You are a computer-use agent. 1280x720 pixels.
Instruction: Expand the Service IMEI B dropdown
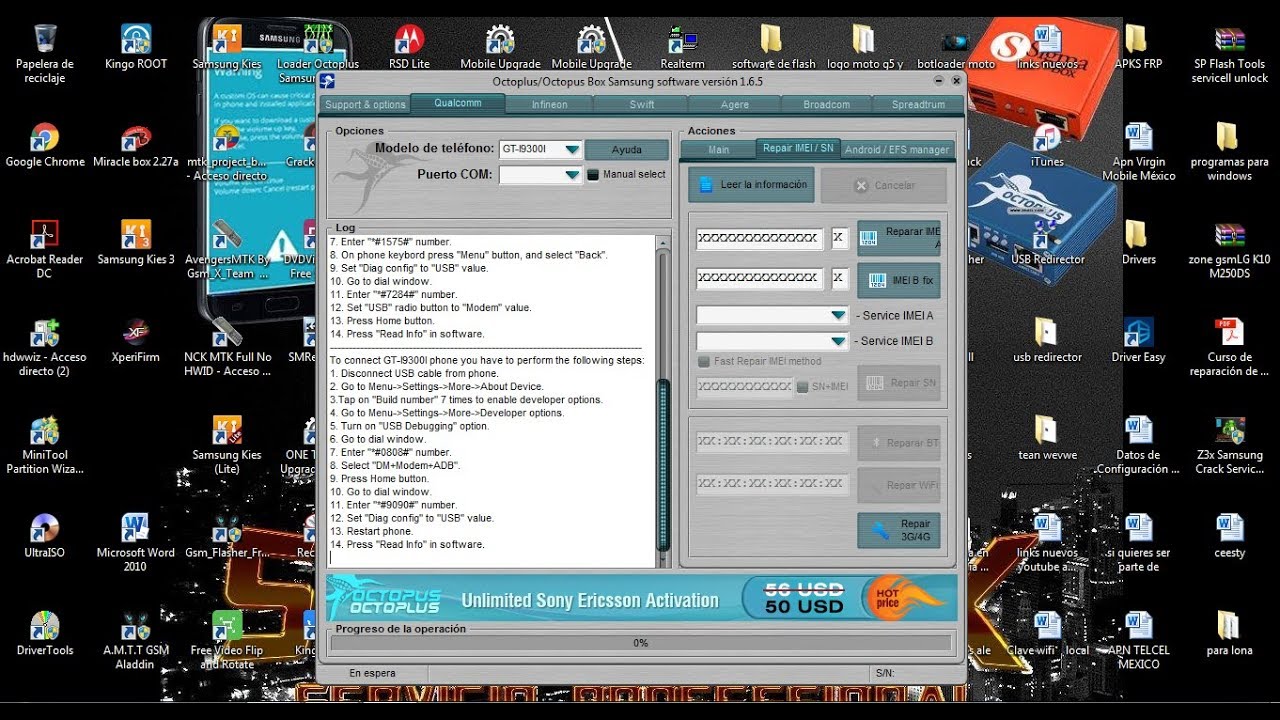839,341
